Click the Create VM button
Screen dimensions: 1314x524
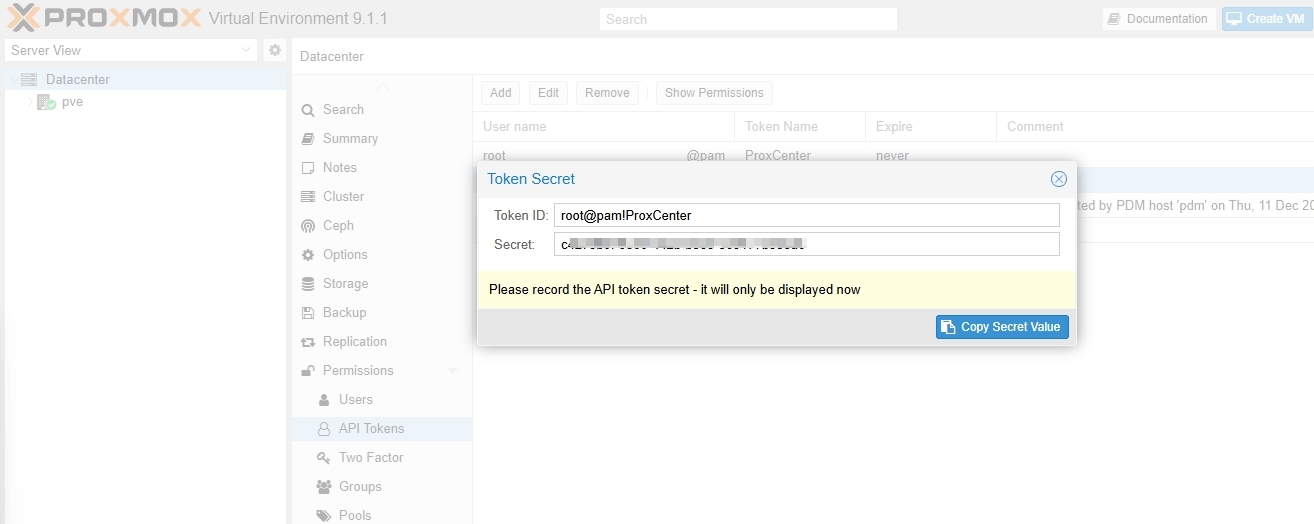1267,19
